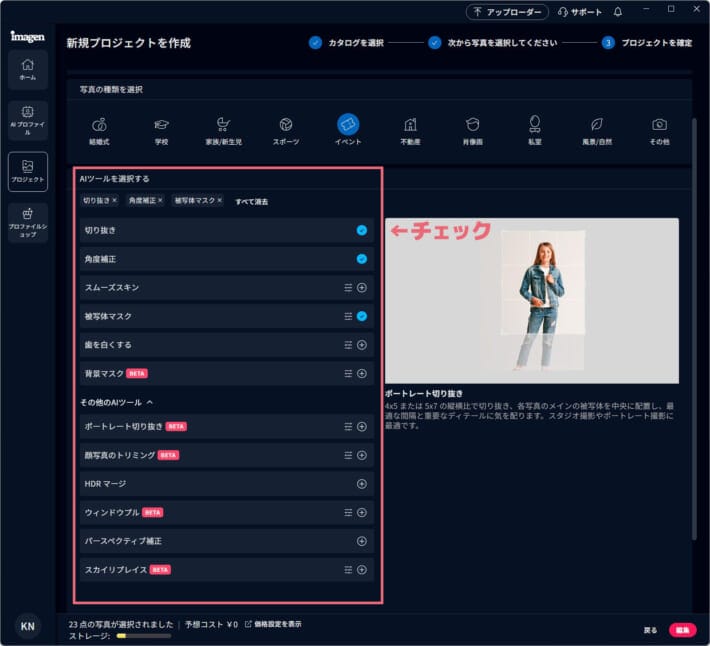Open settings icon for ポートレート切り抜き
Viewport: 710px width, 646px height.
click(348, 426)
